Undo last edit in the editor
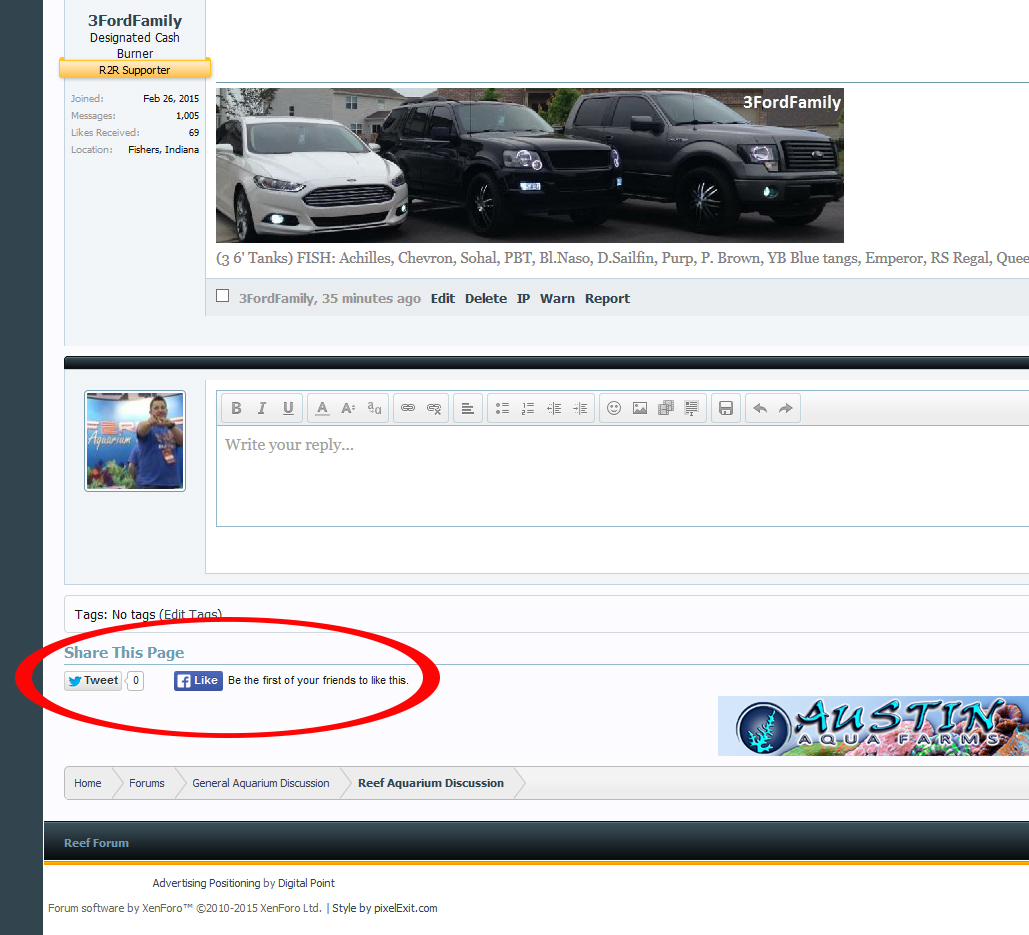The image size is (1029, 935). [760, 408]
